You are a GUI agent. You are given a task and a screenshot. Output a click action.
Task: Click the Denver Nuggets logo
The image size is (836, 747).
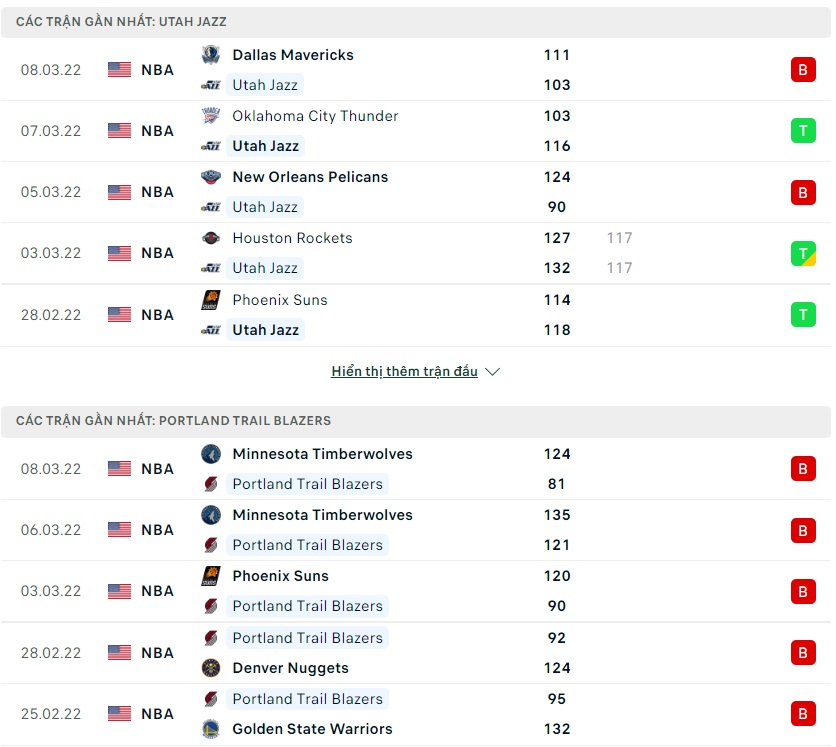click(210, 668)
